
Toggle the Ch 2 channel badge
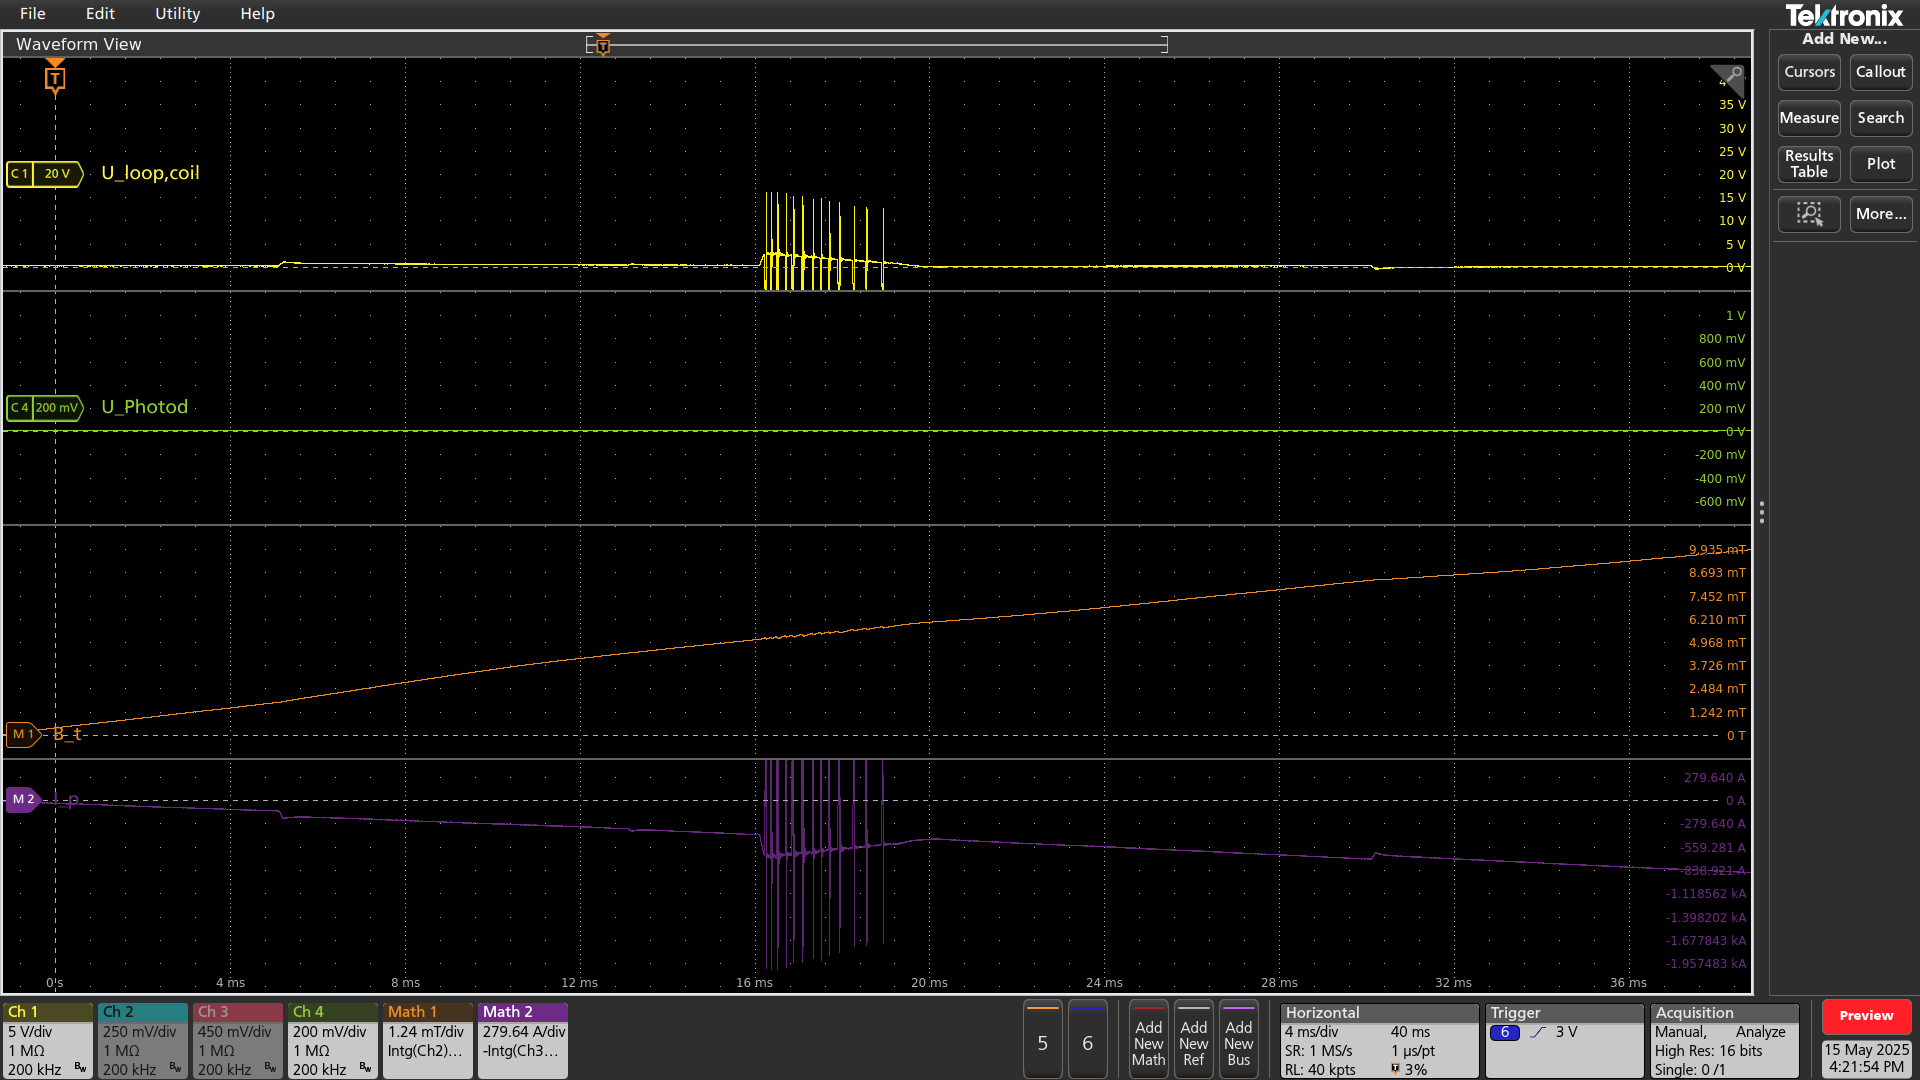[142, 1041]
